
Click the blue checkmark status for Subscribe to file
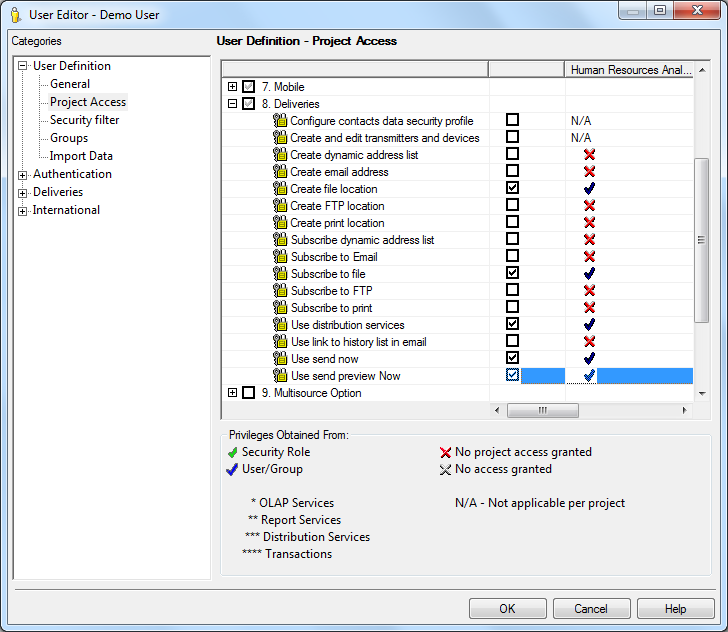pyautogui.click(x=589, y=274)
